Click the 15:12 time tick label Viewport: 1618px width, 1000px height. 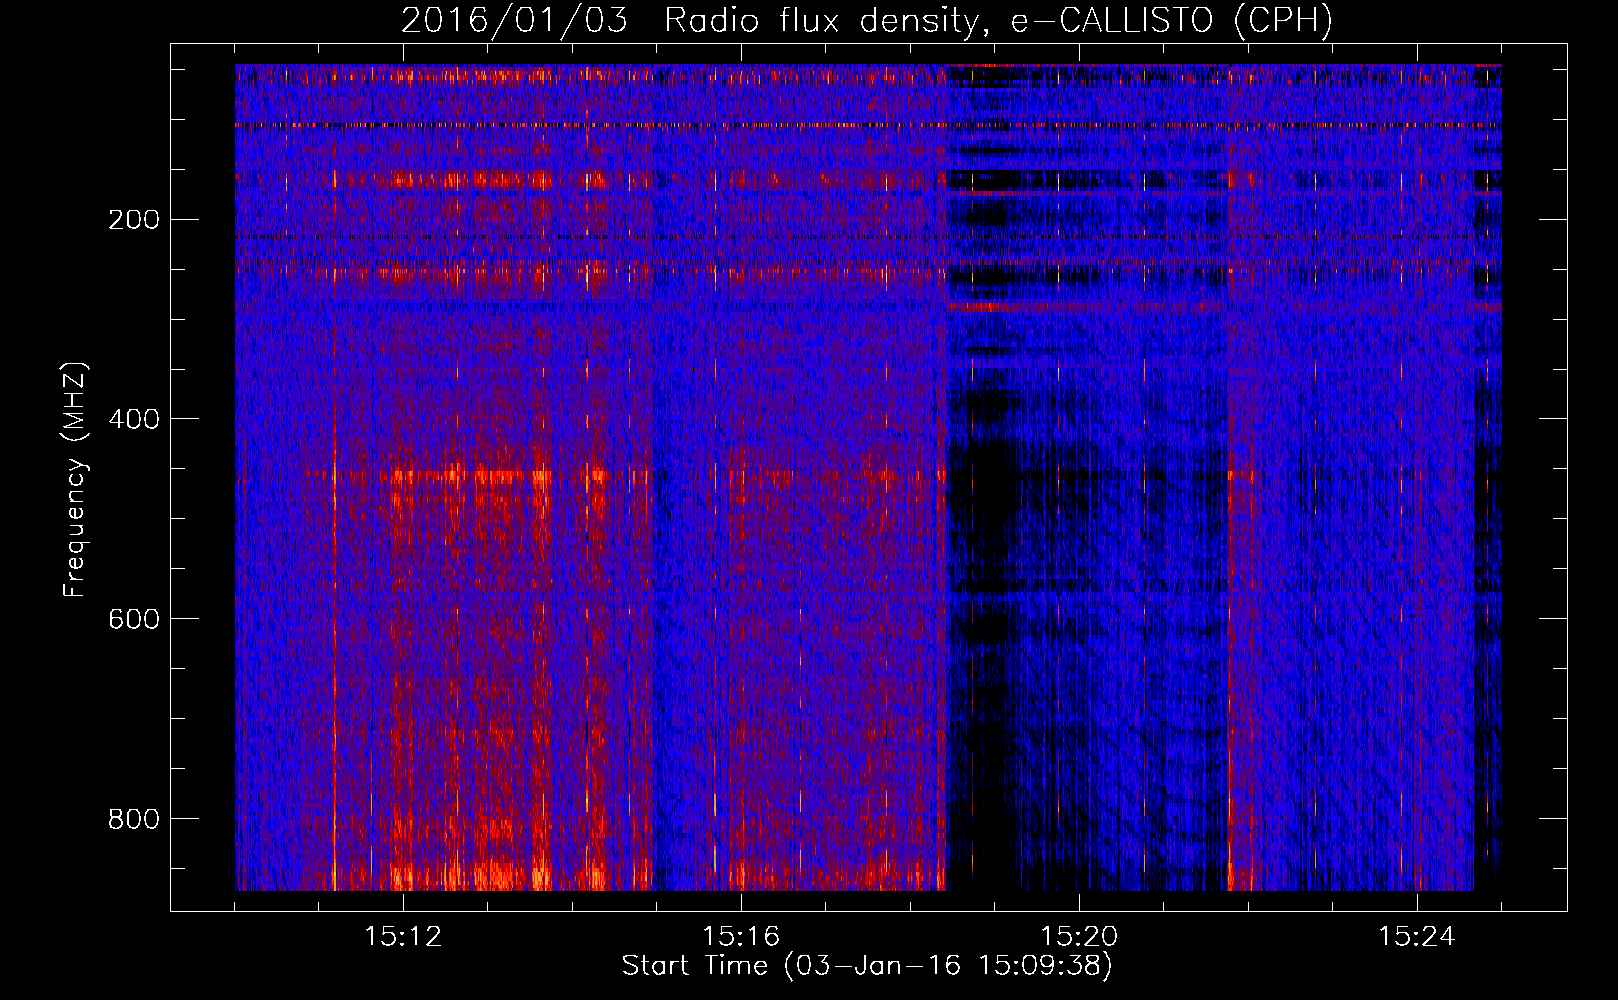point(403,937)
